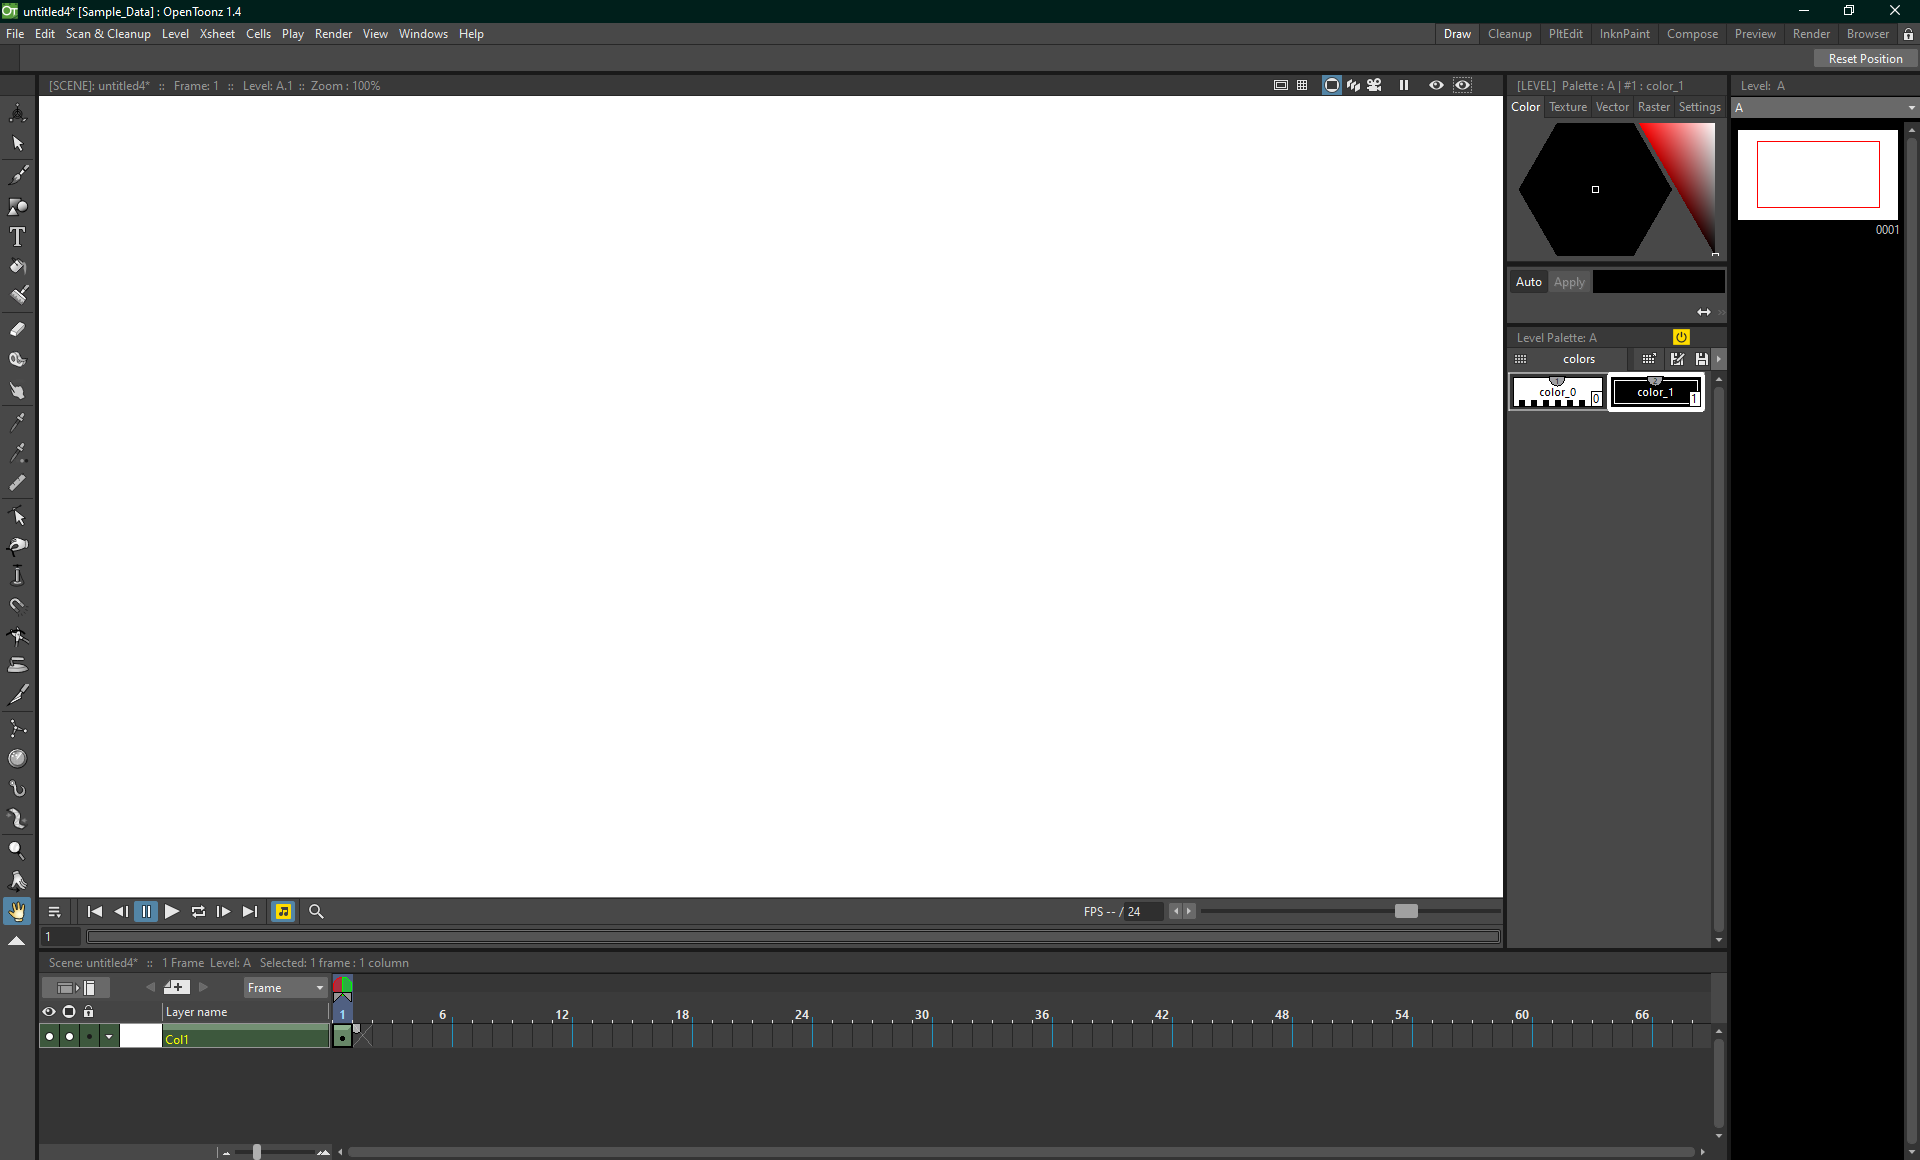Image resolution: width=1920 pixels, height=1160 pixels.
Task: Click the Reset Position button
Action: [1864, 58]
